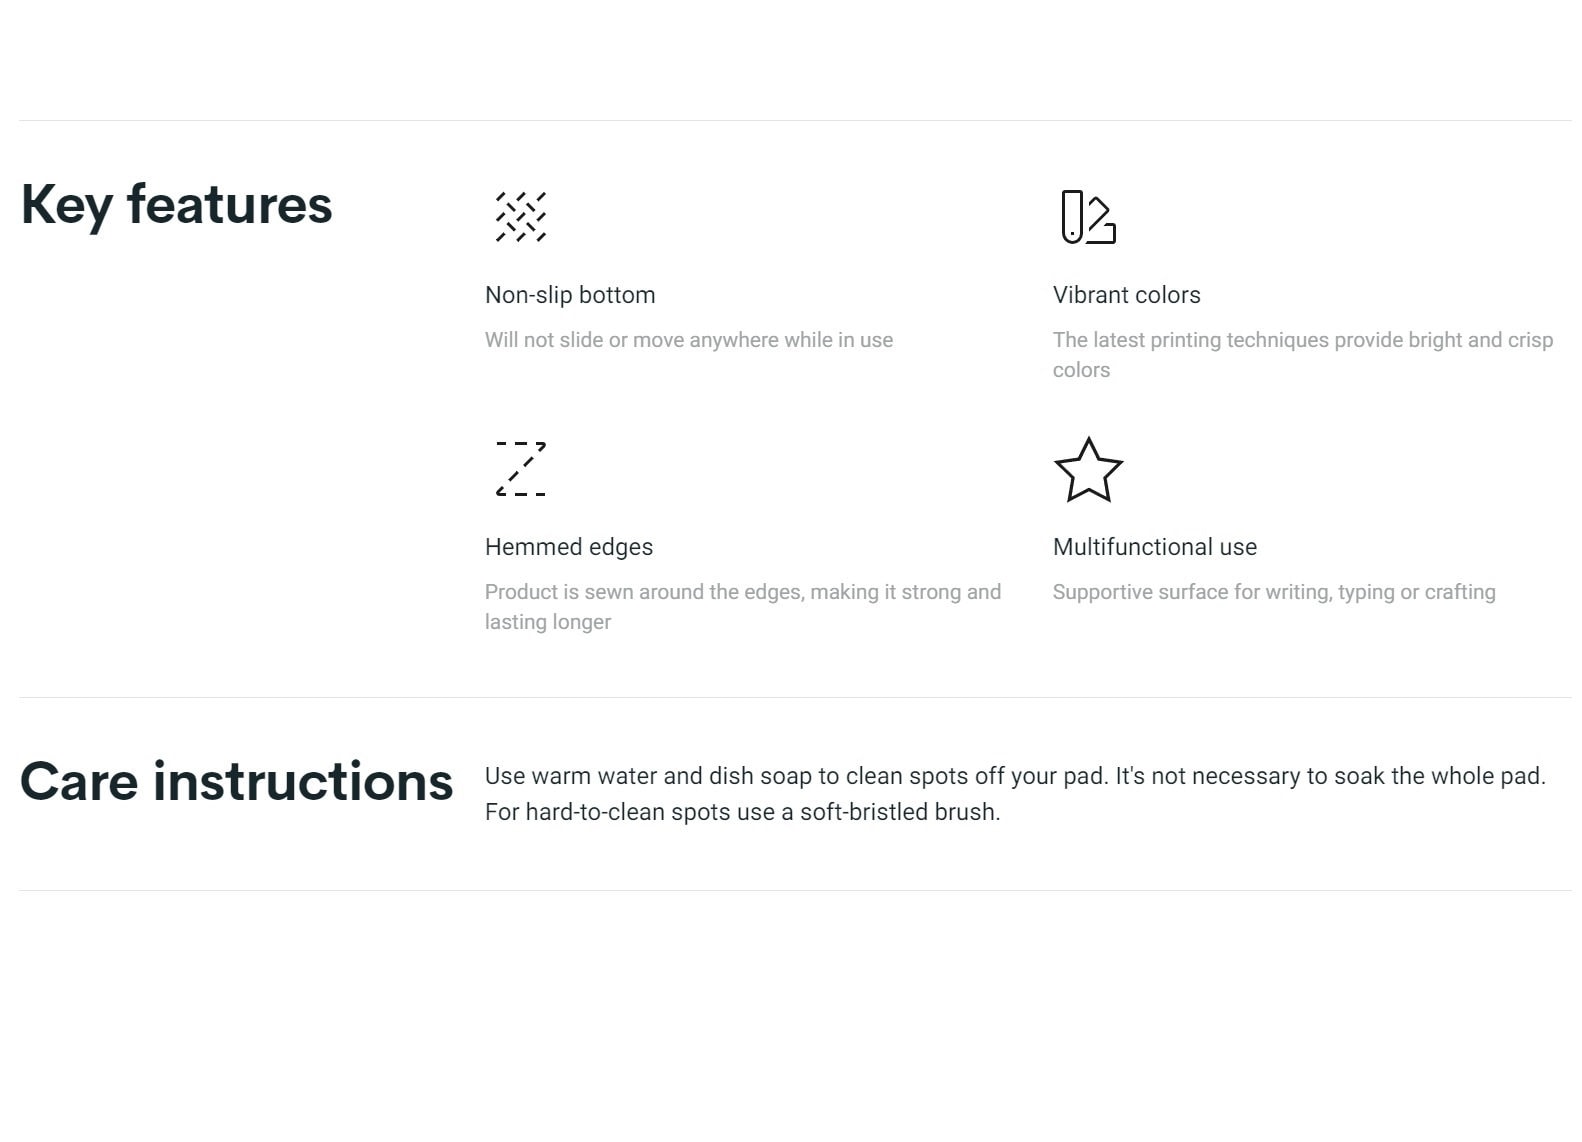This screenshot has width=1582, height=1142.
Task: Click the latest printing techniques description
Action: click(x=1303, y=355)
